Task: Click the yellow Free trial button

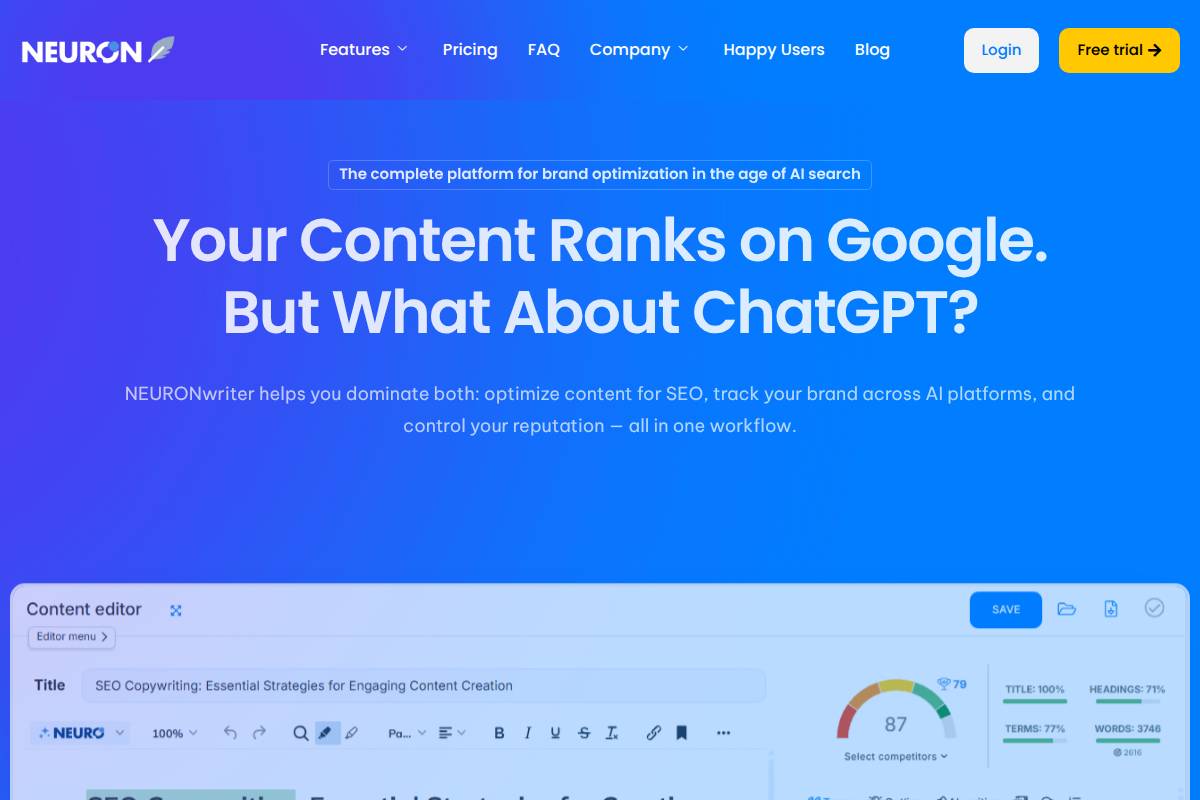Action: (x=1119, y=50)
